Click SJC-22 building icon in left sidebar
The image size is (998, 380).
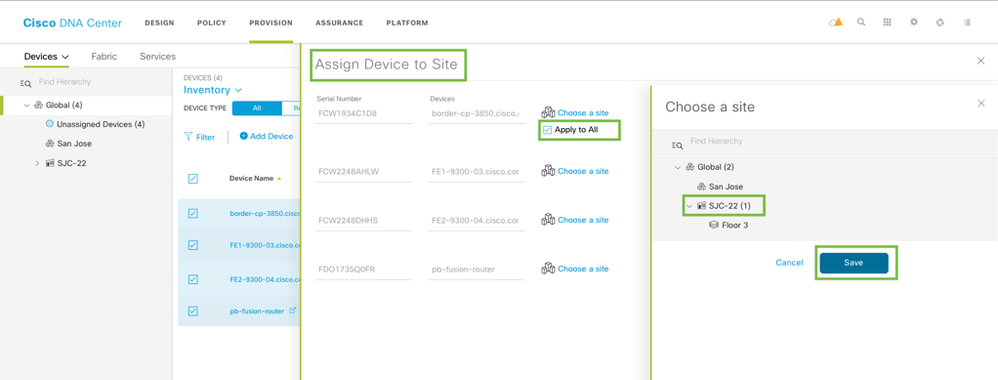(50, 163)
